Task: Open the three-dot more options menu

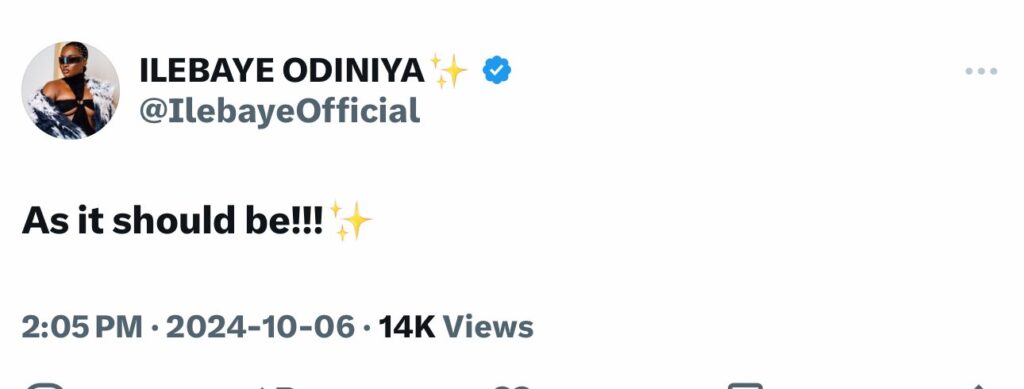Action: (x=981, y=71)
